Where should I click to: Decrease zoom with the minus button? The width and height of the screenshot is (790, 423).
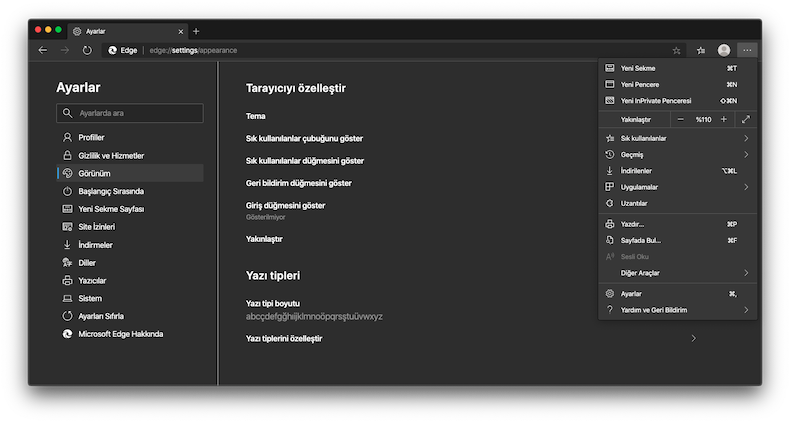point(681,119)
